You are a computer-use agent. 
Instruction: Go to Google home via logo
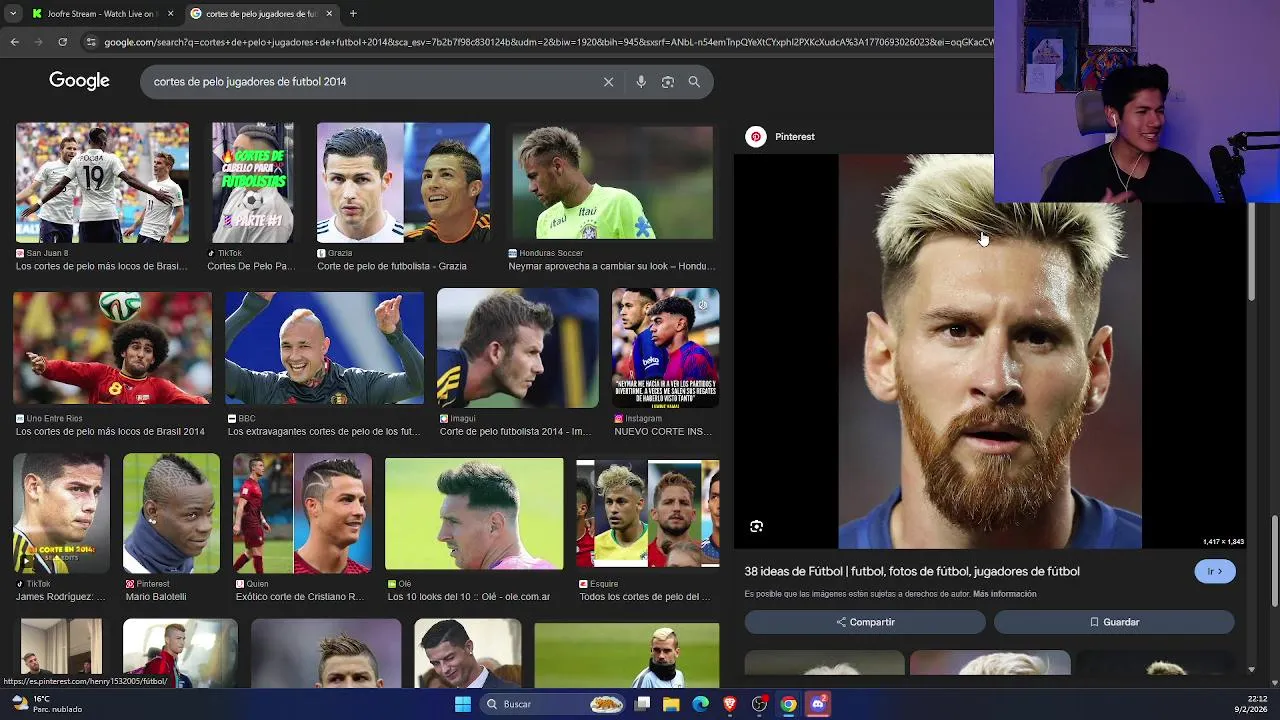(x=79, y=81)
